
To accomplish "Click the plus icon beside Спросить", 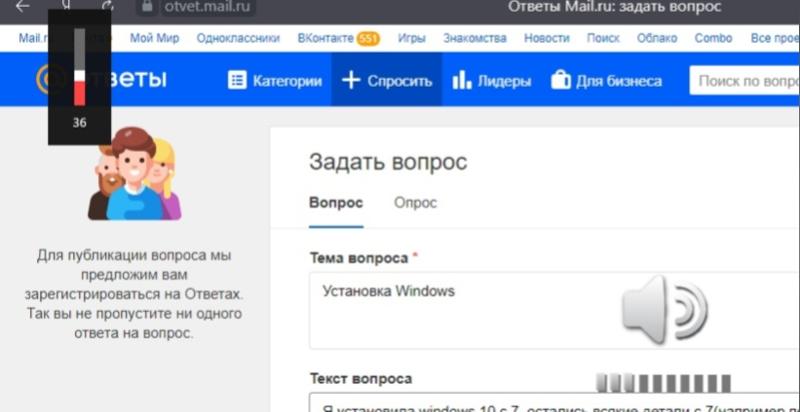I will click(351, 81).
